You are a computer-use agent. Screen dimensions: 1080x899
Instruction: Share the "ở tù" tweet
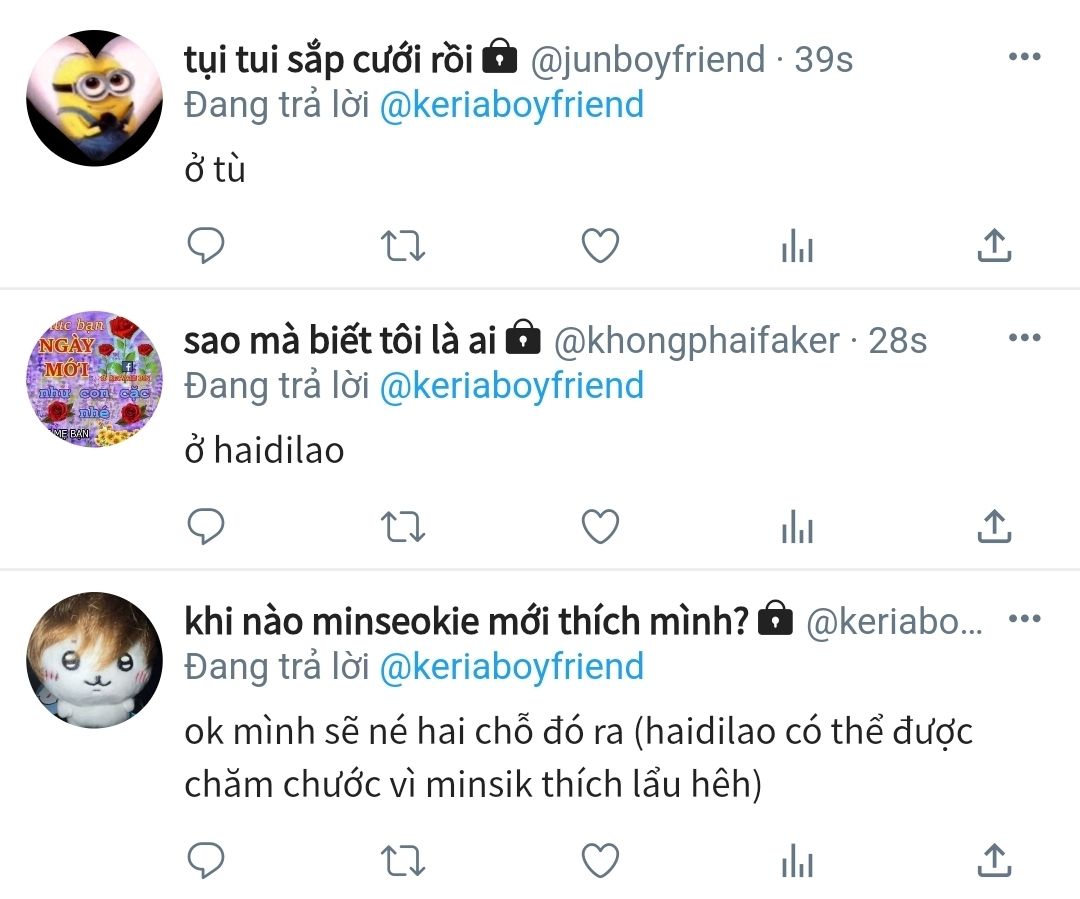994,245
